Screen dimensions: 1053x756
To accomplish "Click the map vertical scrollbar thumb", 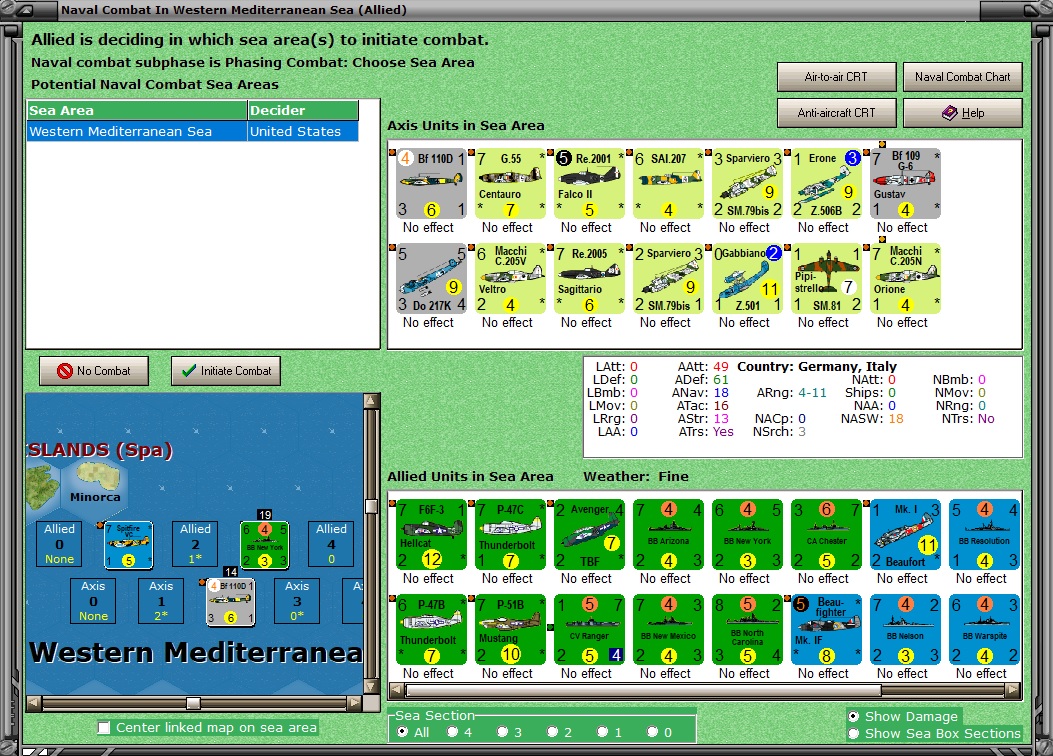I will (x=371, y=506).
